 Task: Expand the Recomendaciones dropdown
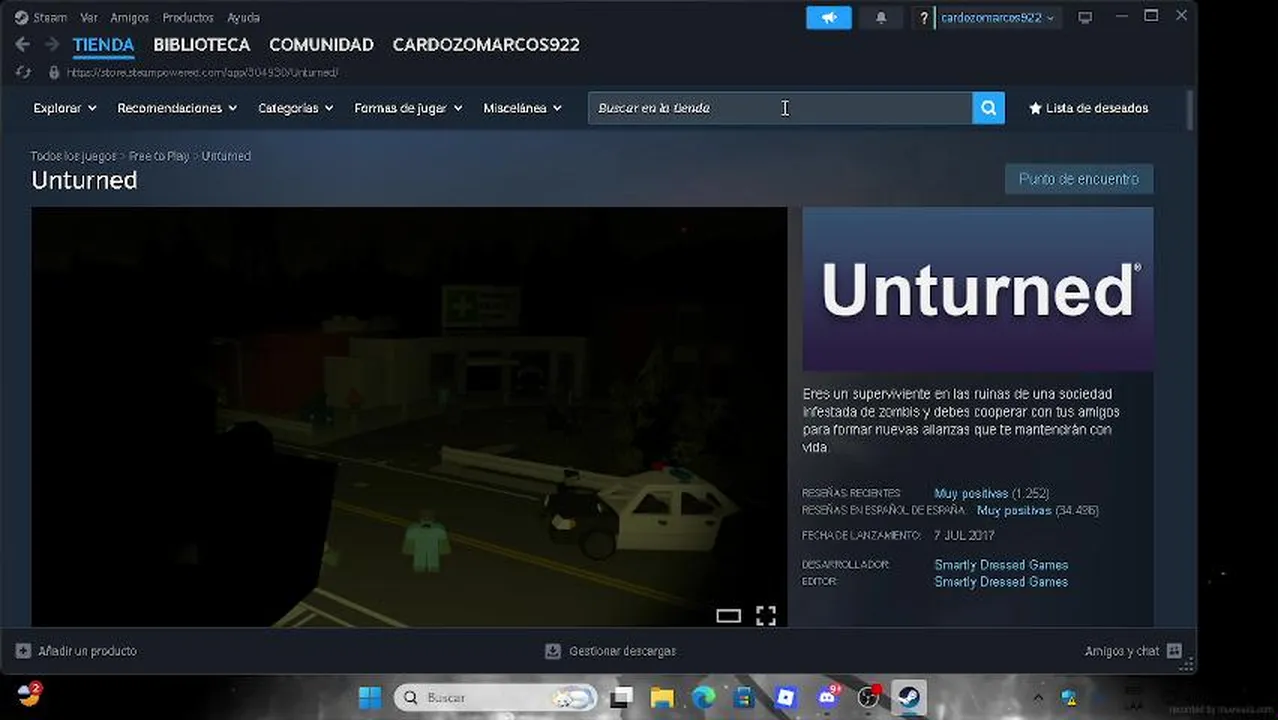coord(177,108)
